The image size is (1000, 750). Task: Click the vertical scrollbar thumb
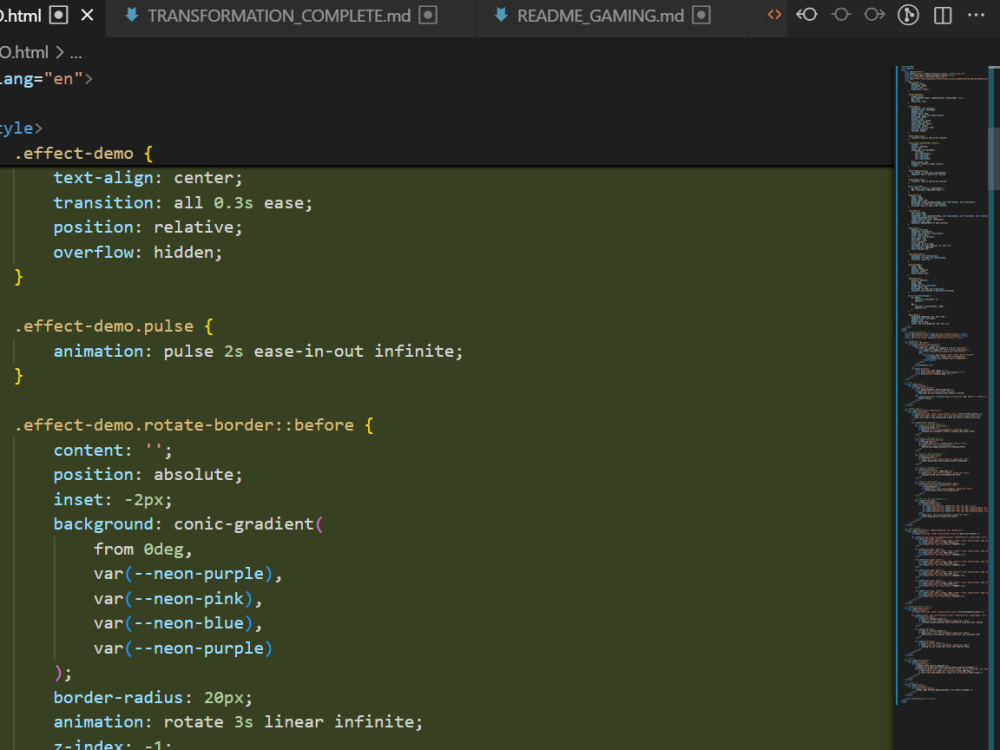tap(994, 158)
